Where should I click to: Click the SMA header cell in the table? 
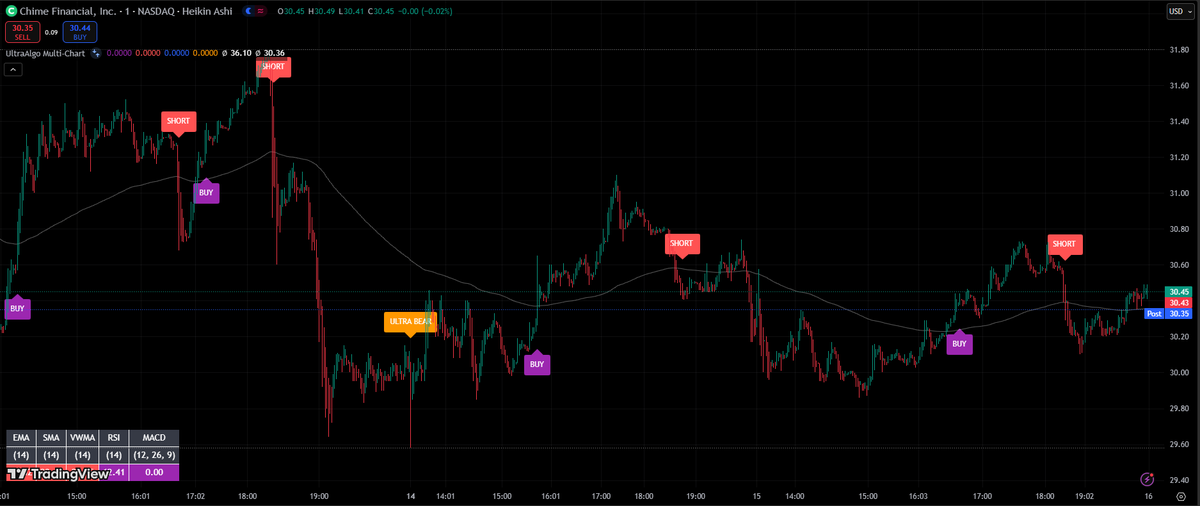tap(51, 438)
